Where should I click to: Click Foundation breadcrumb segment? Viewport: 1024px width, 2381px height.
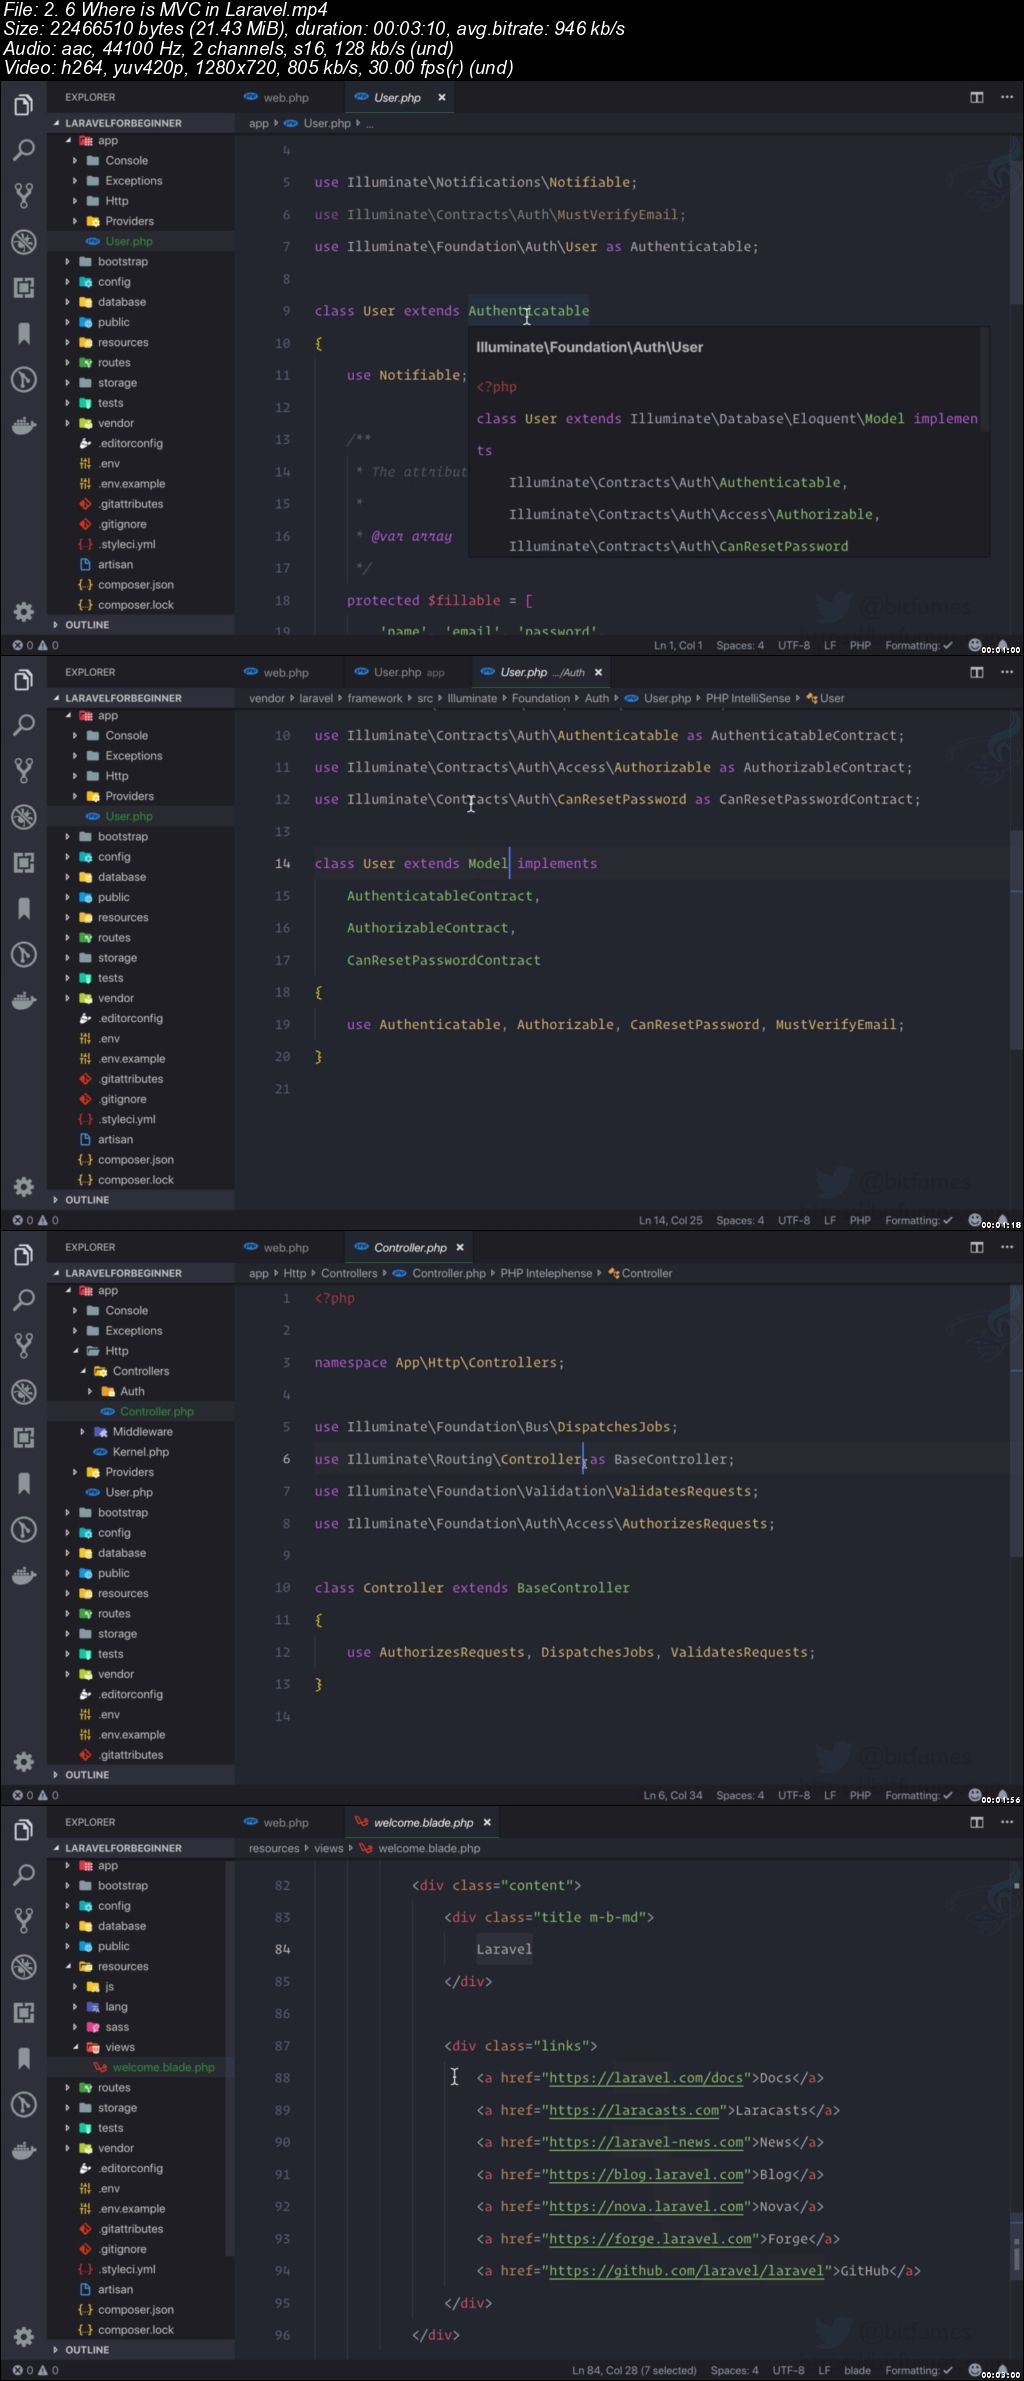tap(540, 698)
